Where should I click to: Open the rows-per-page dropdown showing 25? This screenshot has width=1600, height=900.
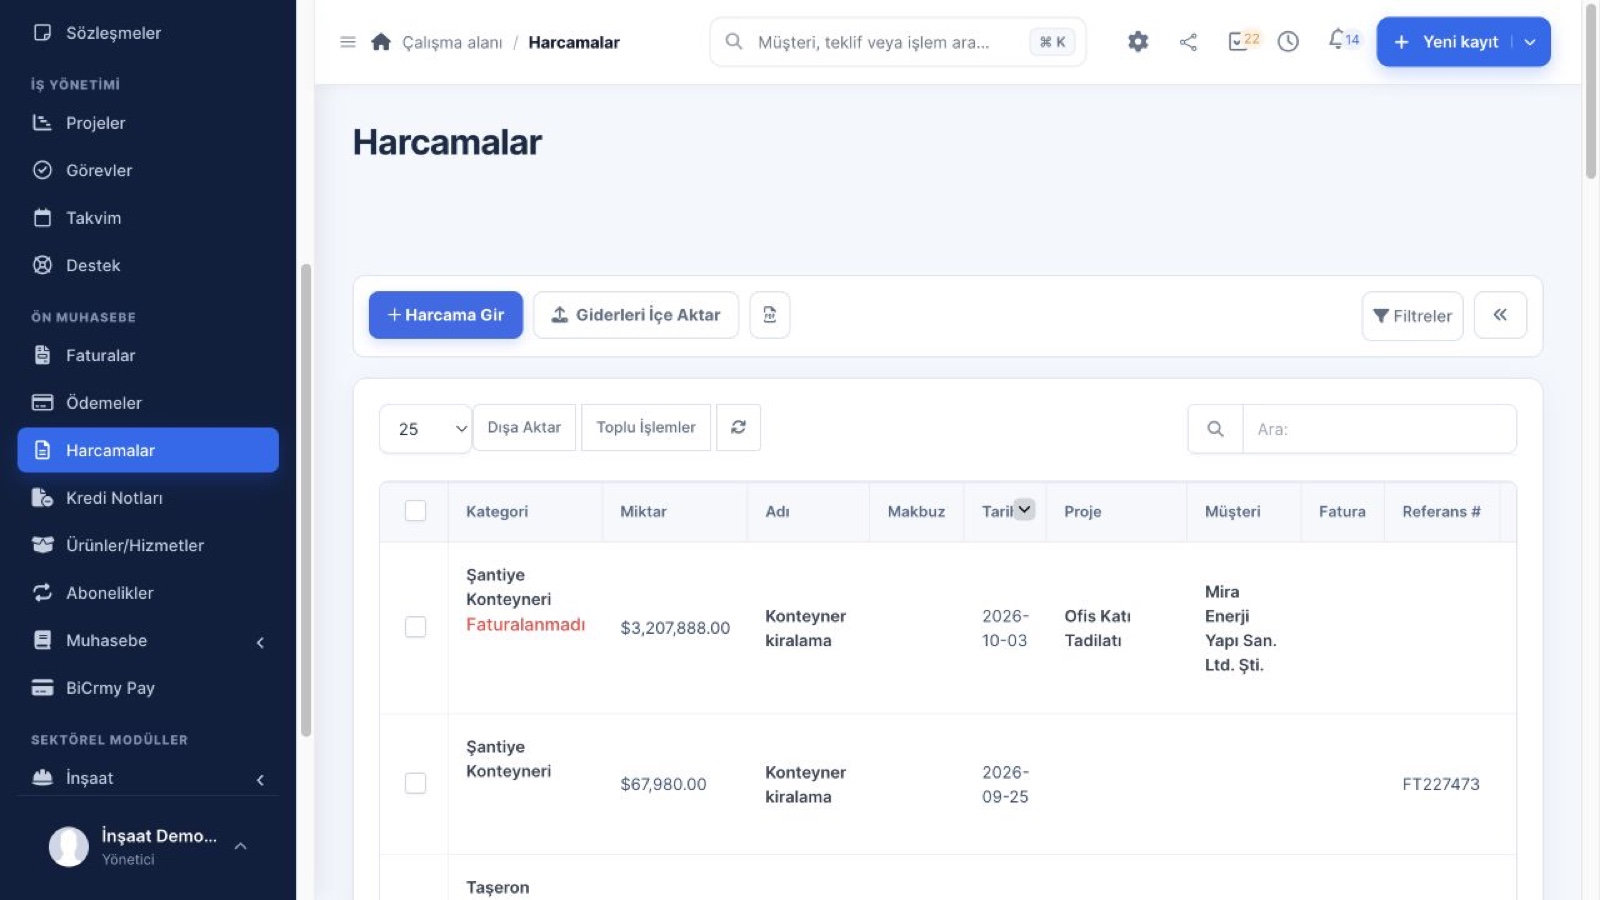point(425,429)
